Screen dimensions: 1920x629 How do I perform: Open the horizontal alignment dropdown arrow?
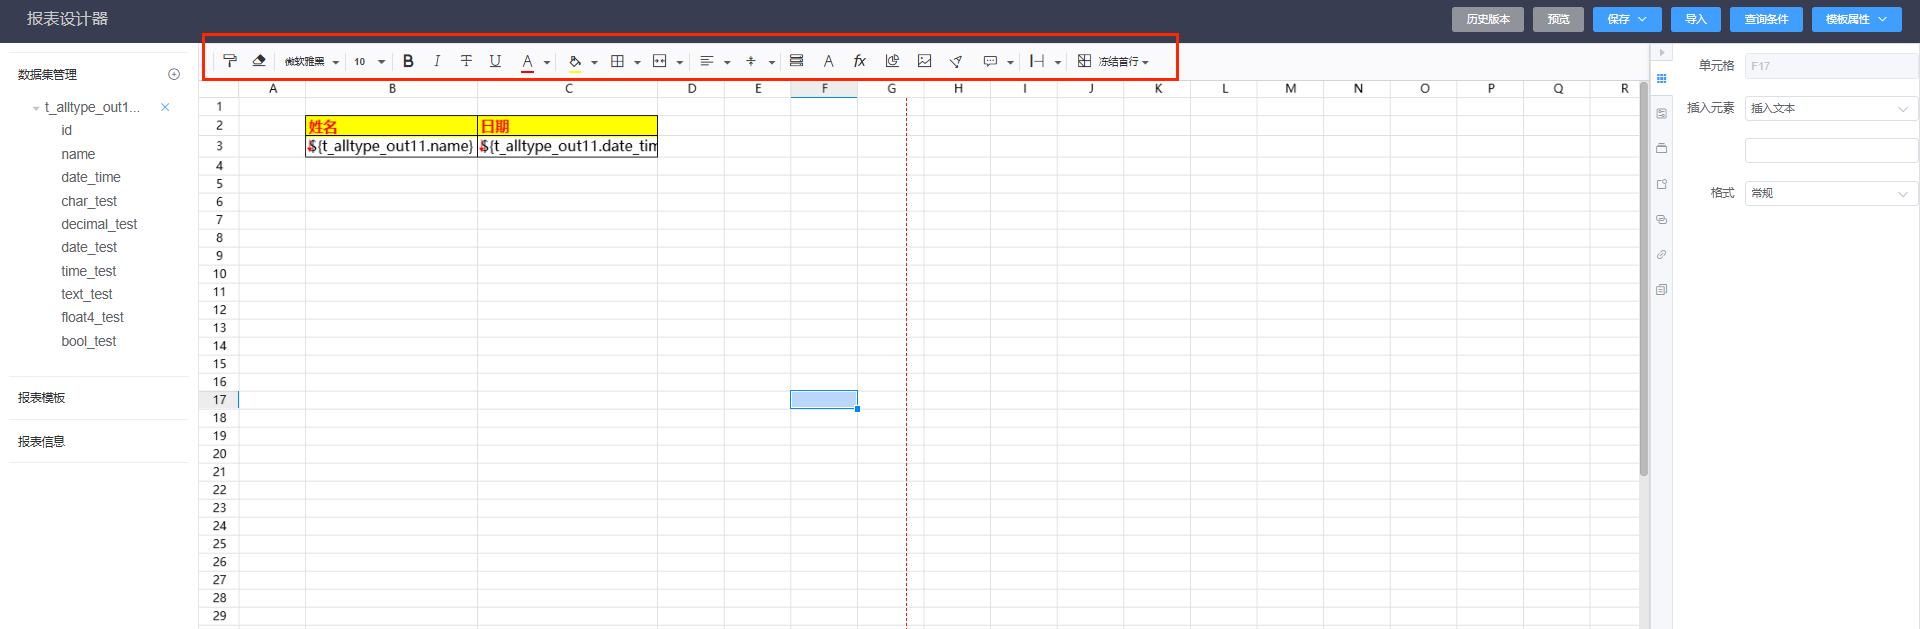pos(727,62)
